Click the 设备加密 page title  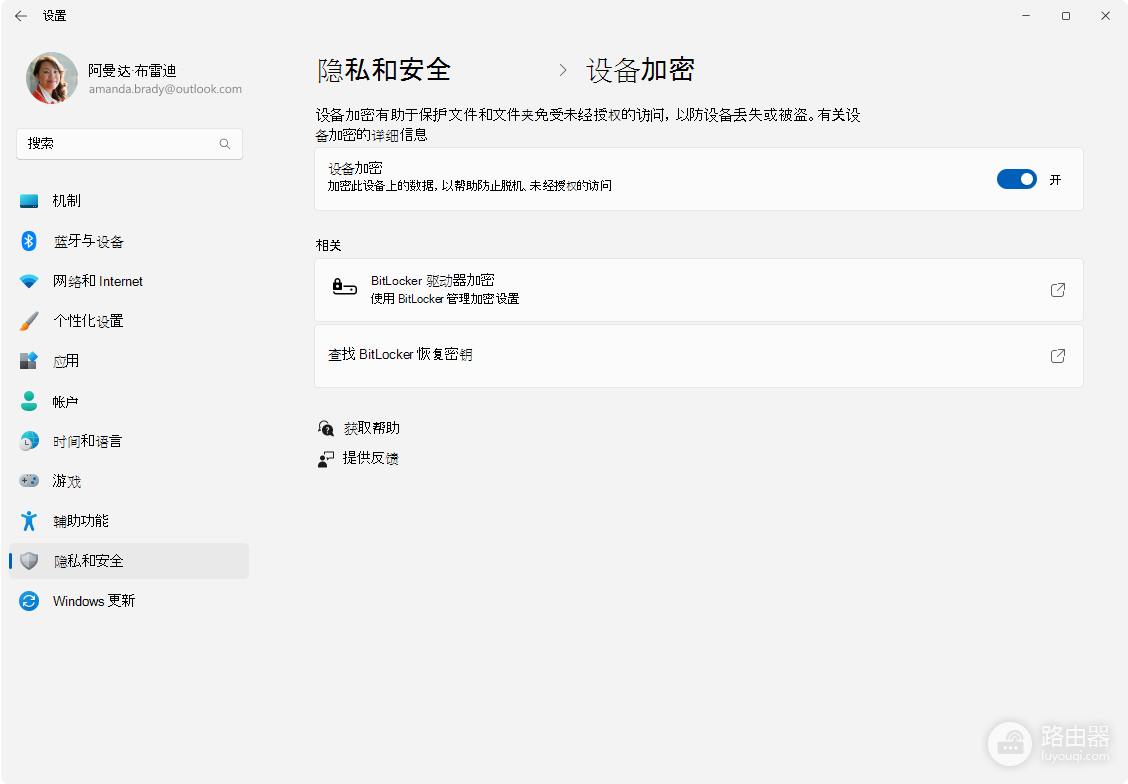640,70
